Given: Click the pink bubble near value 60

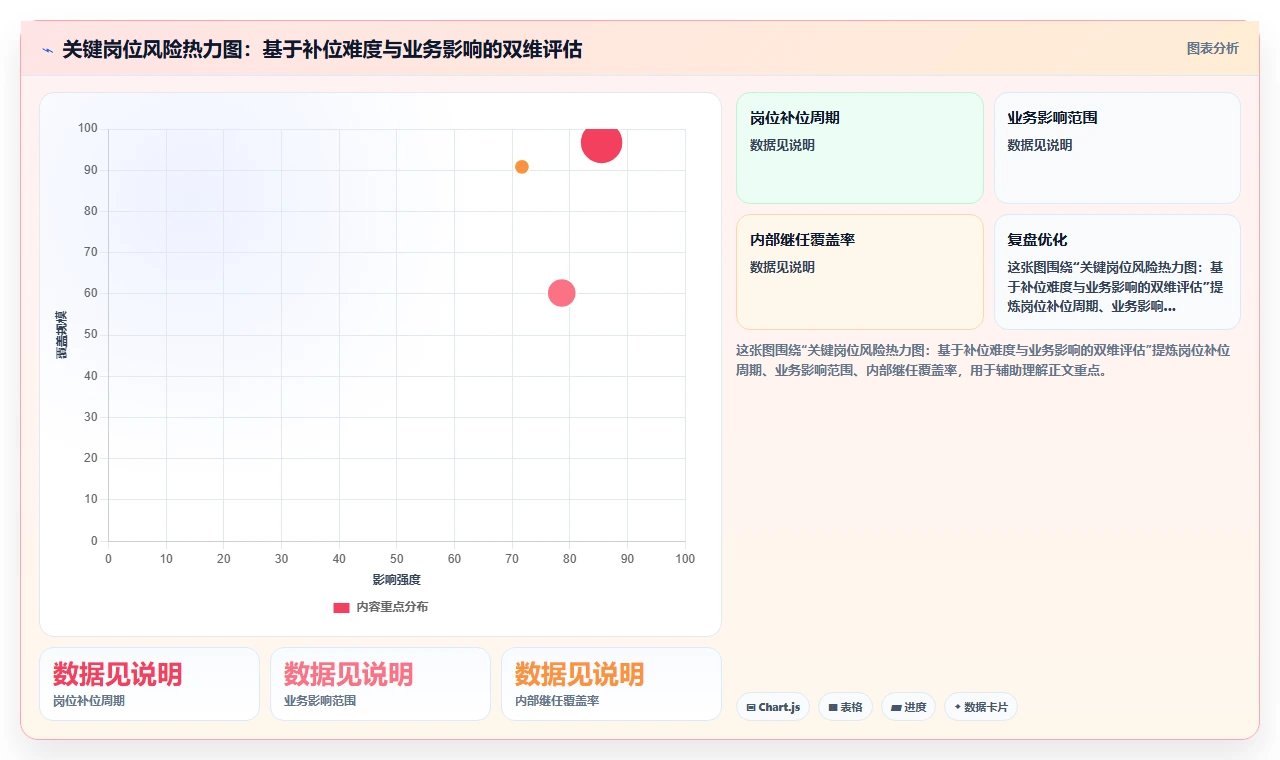Looking at the screenshot, I should click(x=562, y=293).
